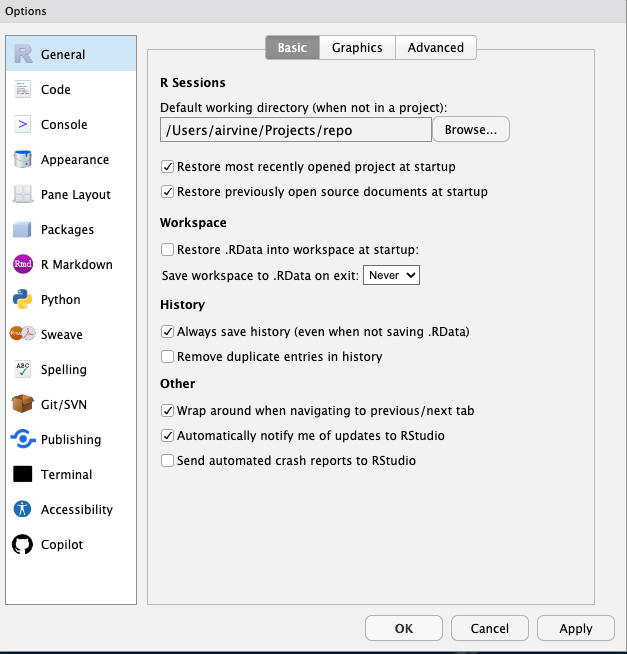Apply the current settings

click(576, 628)
